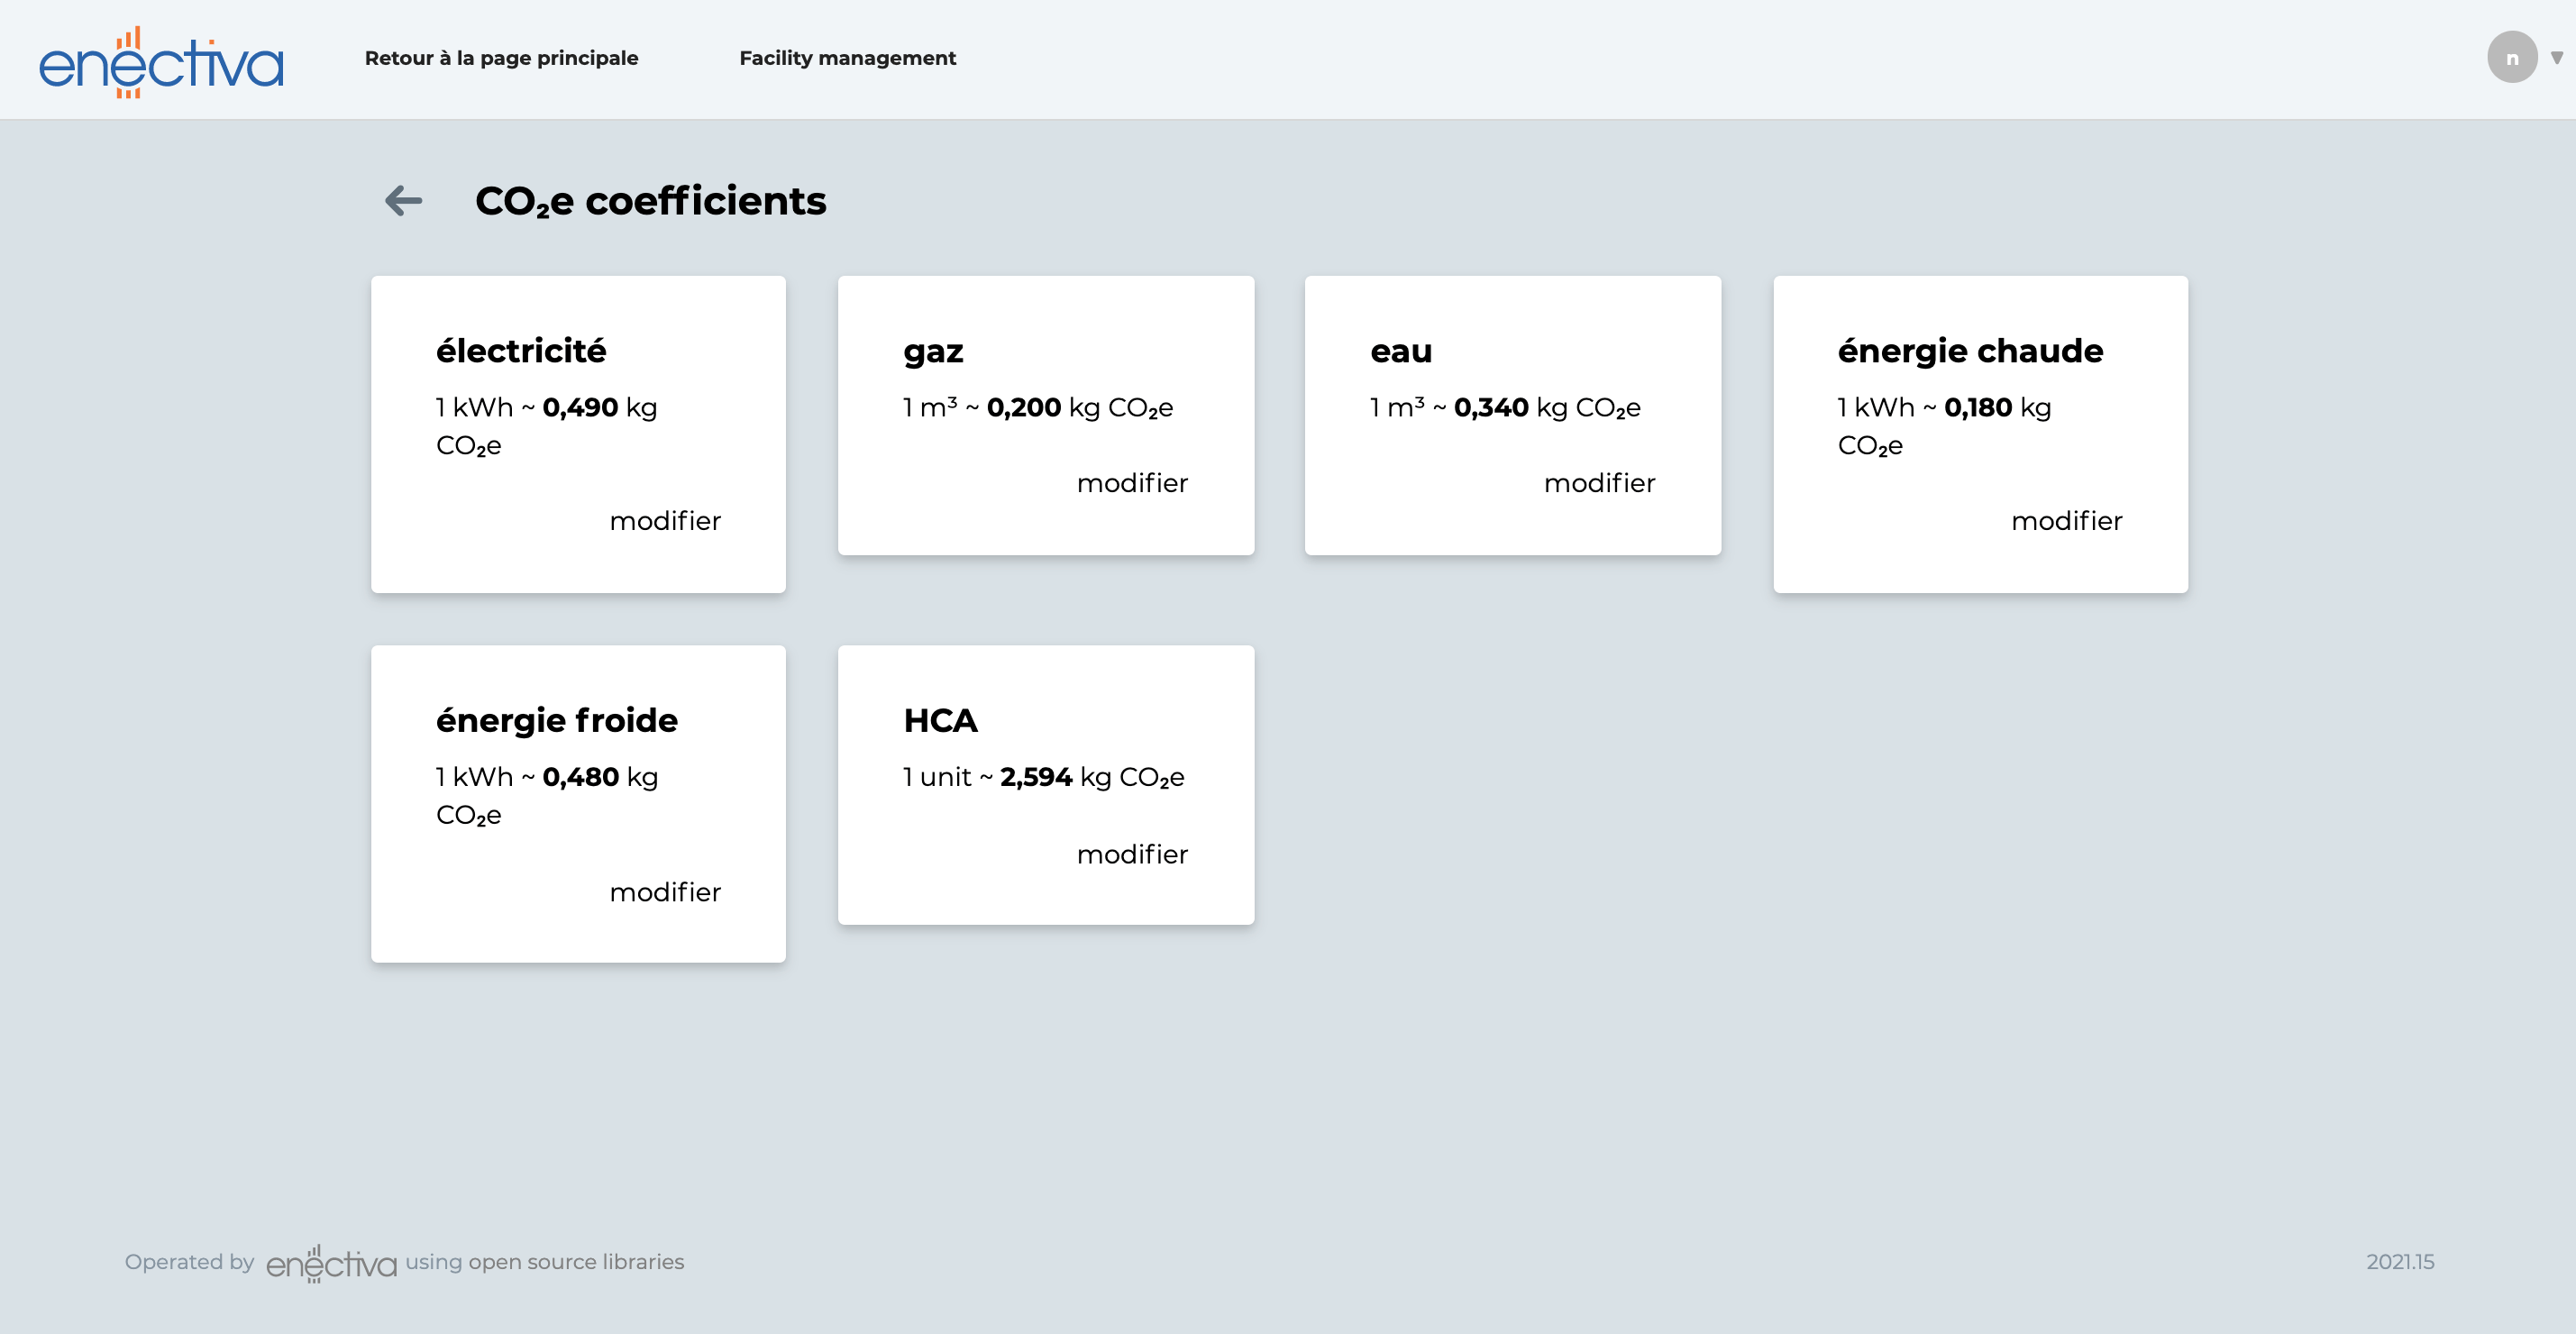Click the 0,340 eau coefficient value
This screenshot has height=1334, width=2576.
(1490, 408)
